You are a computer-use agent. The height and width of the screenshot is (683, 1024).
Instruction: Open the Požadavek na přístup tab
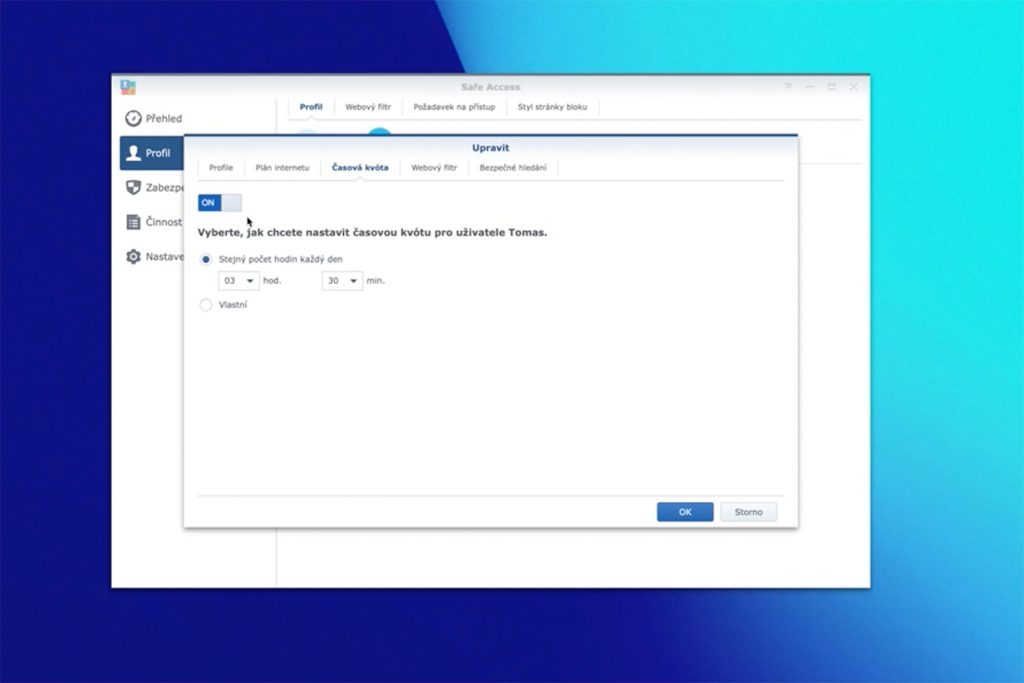pyautogui.click(x=455, y=107)
